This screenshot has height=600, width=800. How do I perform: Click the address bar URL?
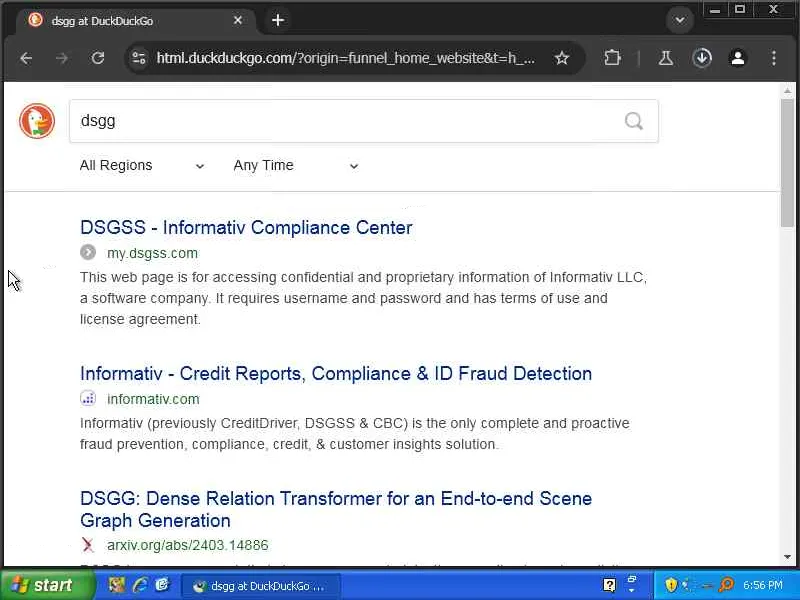345,58
